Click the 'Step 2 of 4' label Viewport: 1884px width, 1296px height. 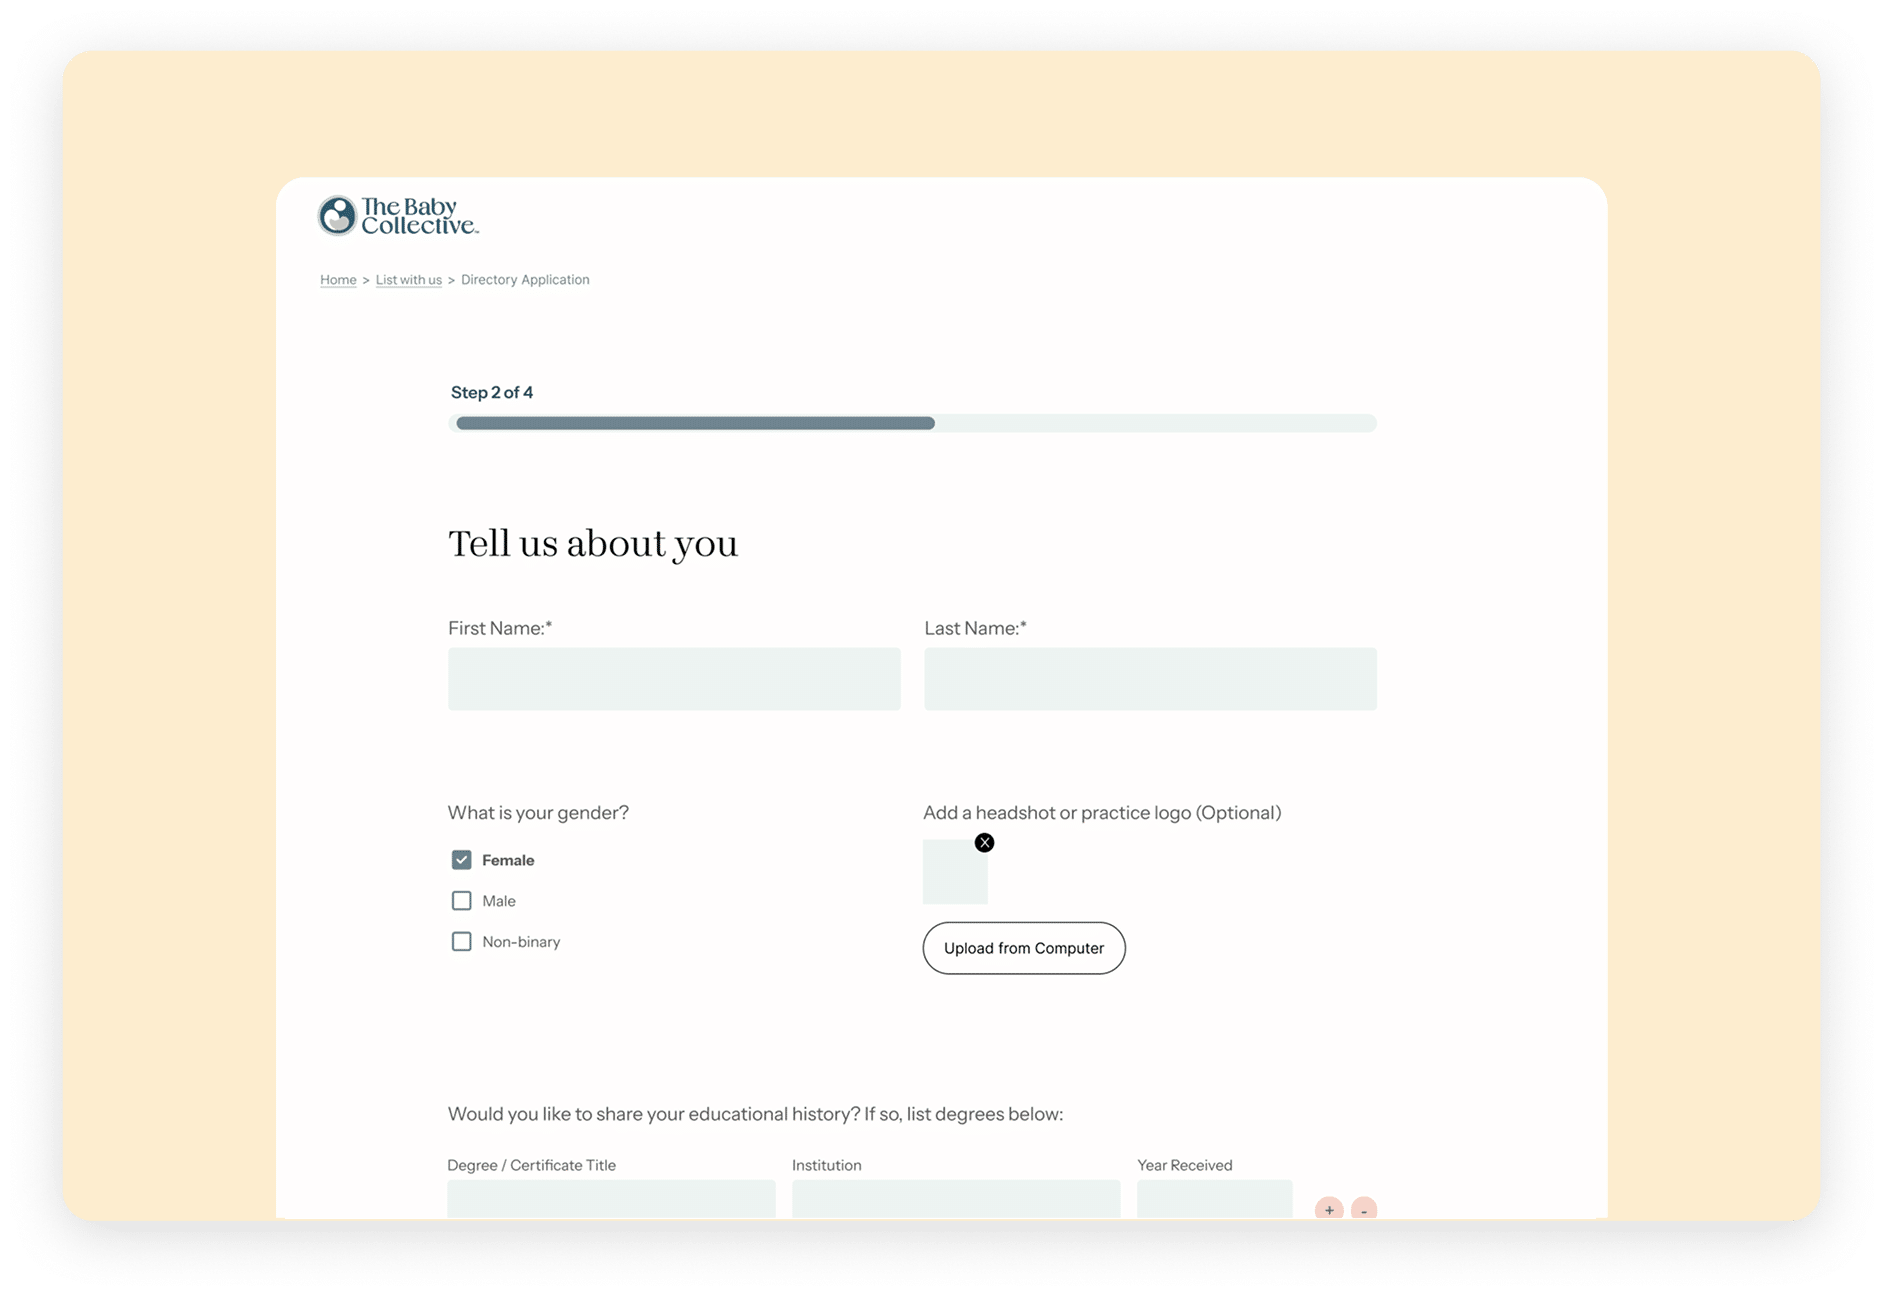pyautogui.click(x=492, y=393)
